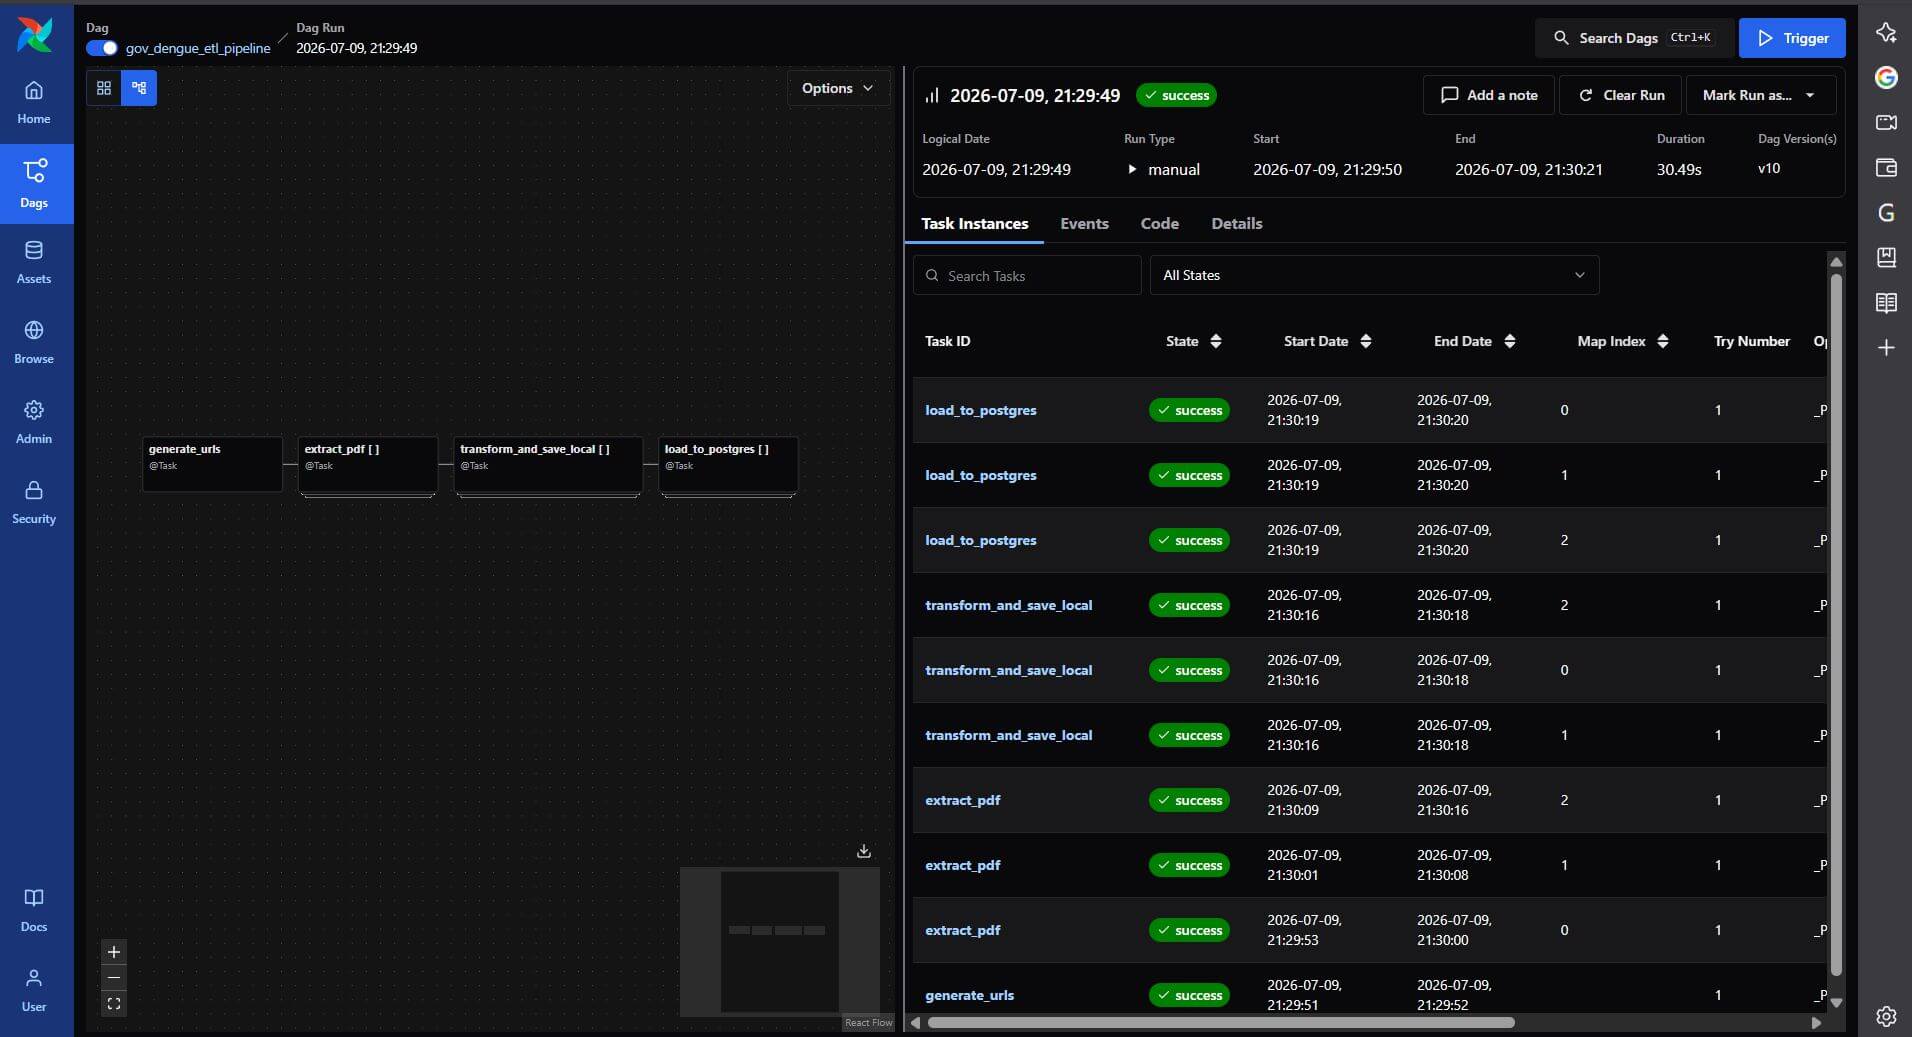
Task: Toggle the gov_dengue_etl_pipeline DAG pause switch
Action: pyautogui.click(x=102, y=48)
